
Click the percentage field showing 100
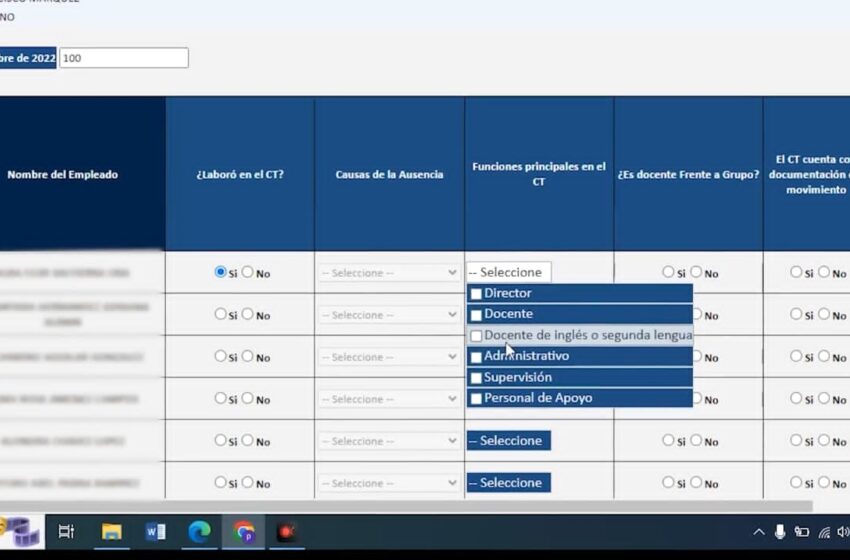tap(124, 58)
